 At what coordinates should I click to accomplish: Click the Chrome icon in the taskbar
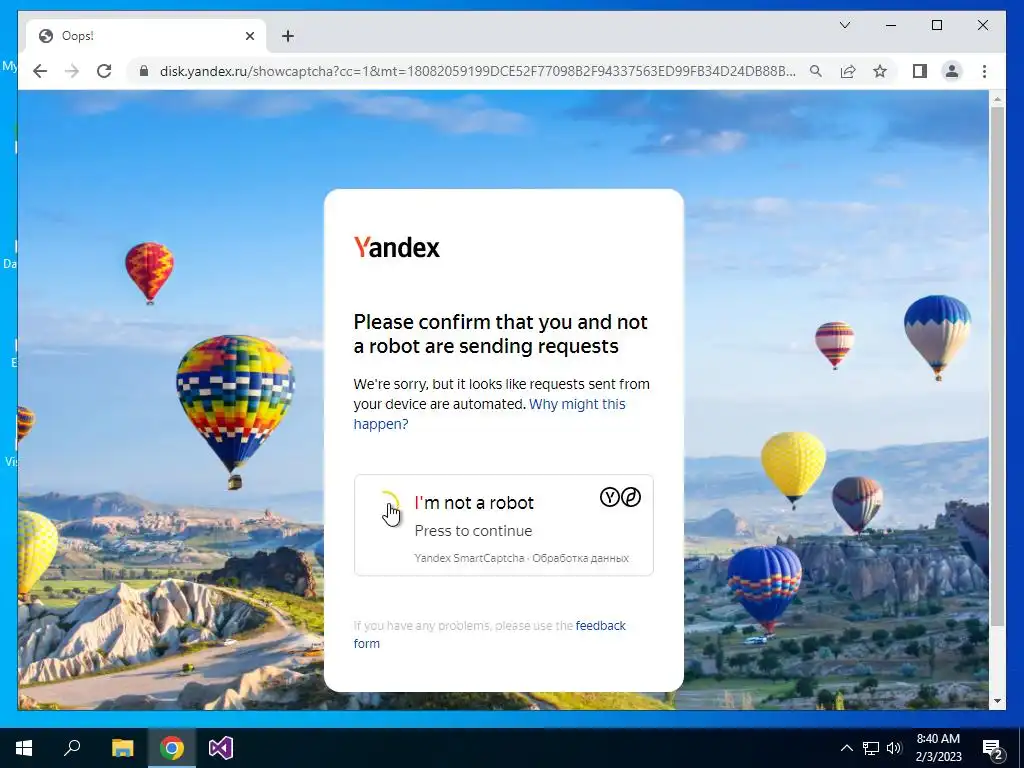(172, 748)
